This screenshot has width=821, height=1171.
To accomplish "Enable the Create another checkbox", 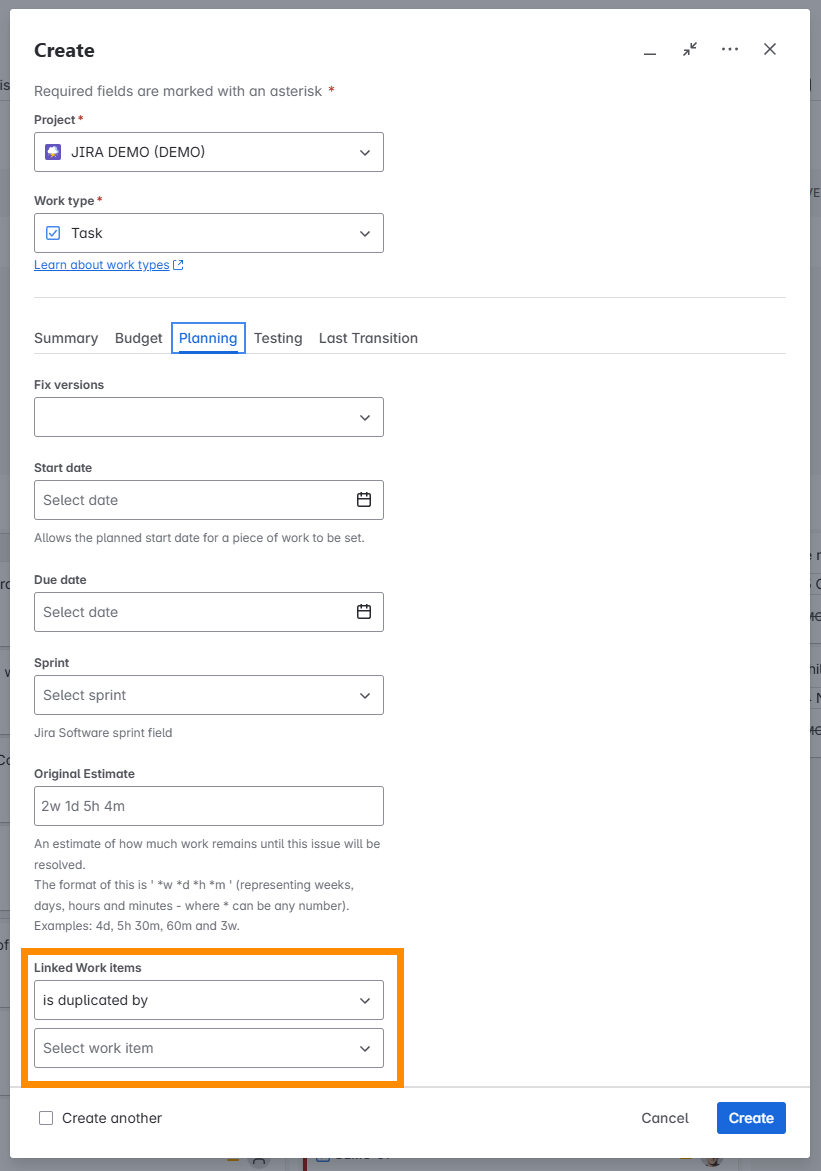I will [x=44, y=1118].
